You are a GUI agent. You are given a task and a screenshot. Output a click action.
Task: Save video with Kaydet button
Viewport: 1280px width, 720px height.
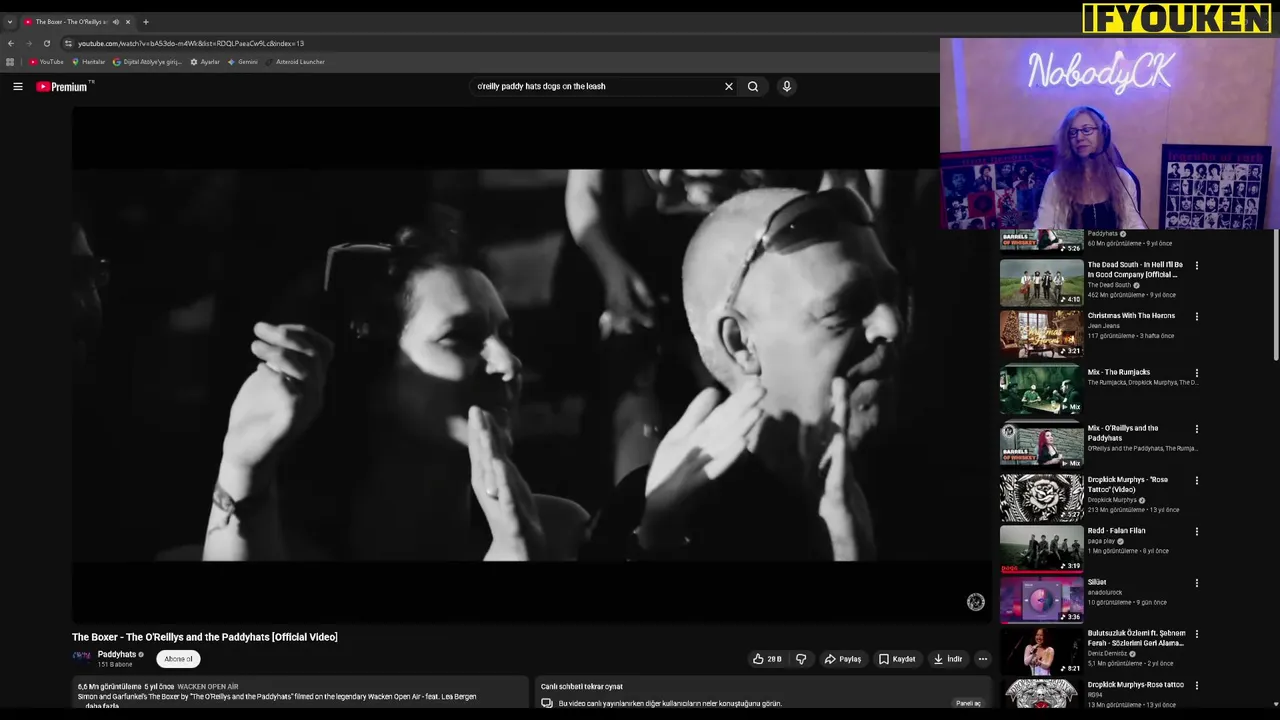[x=897, y=659]
